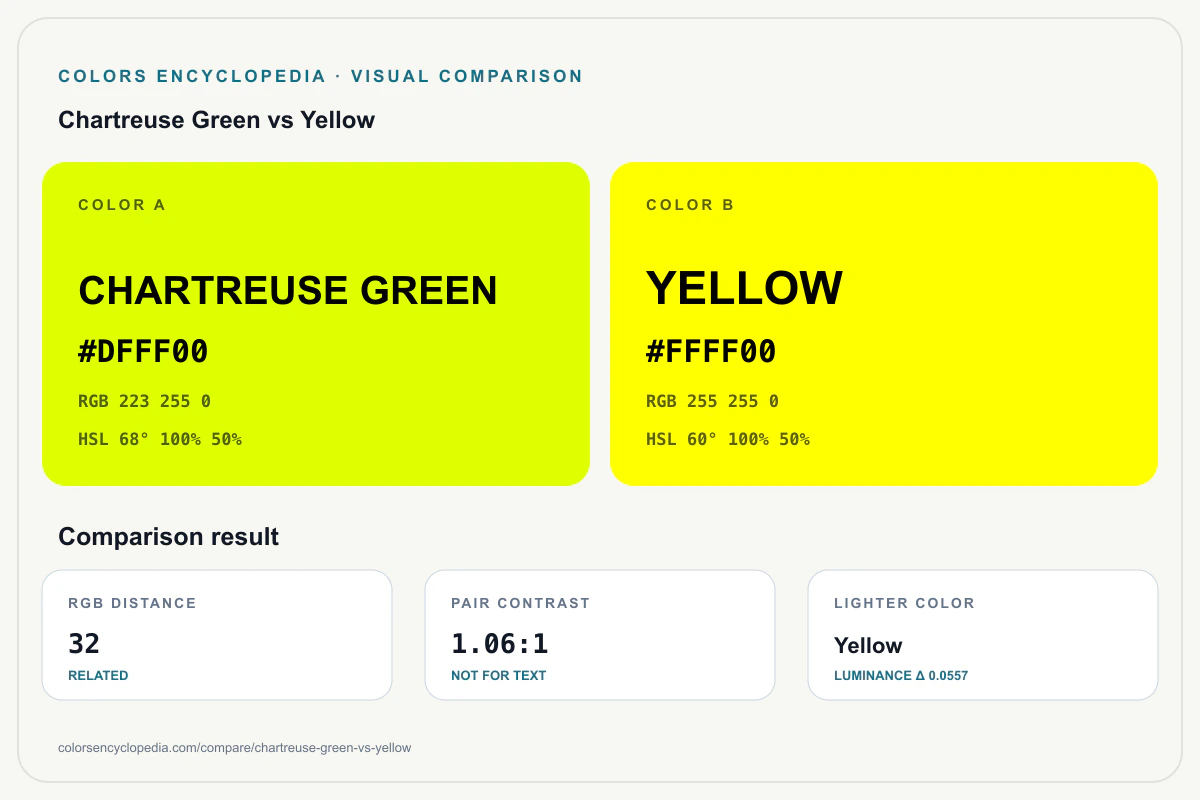Click the RGB 223 255 0 value
This screenshot has width=1200, height=800.
tap(144, 401)
